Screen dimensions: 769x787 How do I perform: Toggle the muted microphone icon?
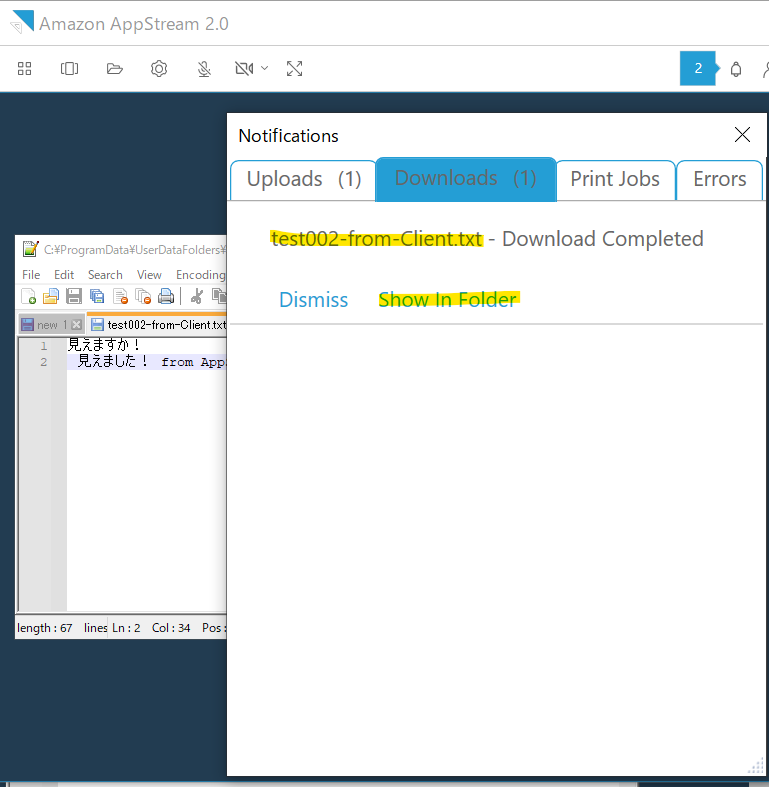tap(204, 69)
